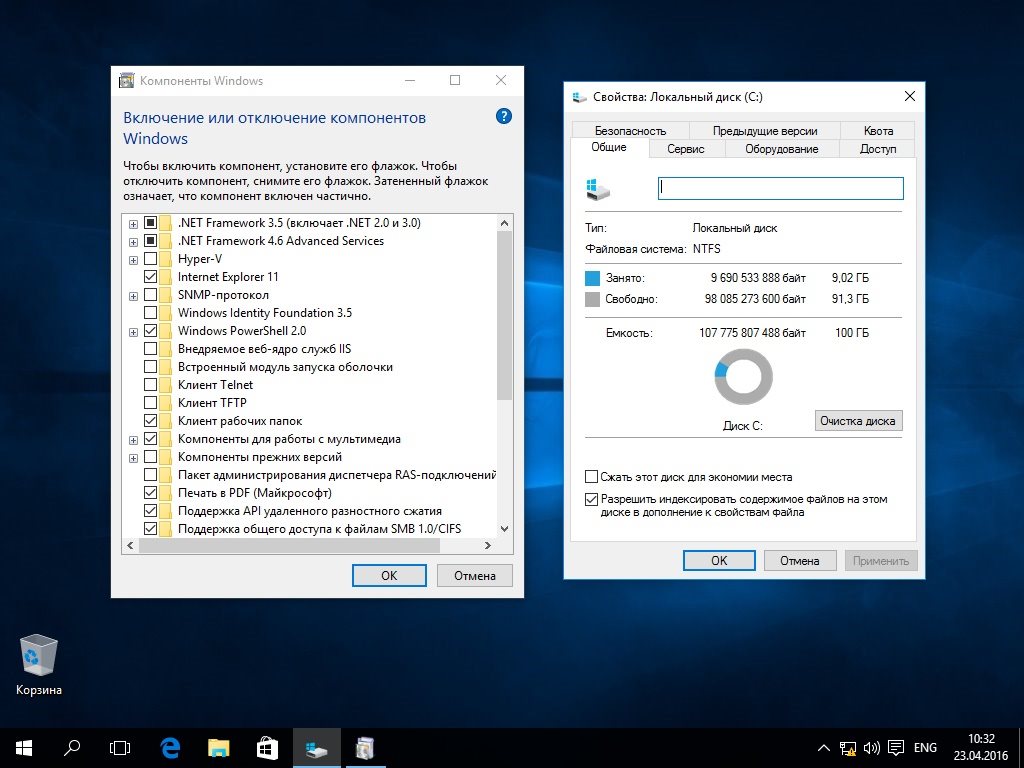The image size is (1024, 768).
Task: Launch Microsoft Edge from the taskbar
Action: point(170,748)
